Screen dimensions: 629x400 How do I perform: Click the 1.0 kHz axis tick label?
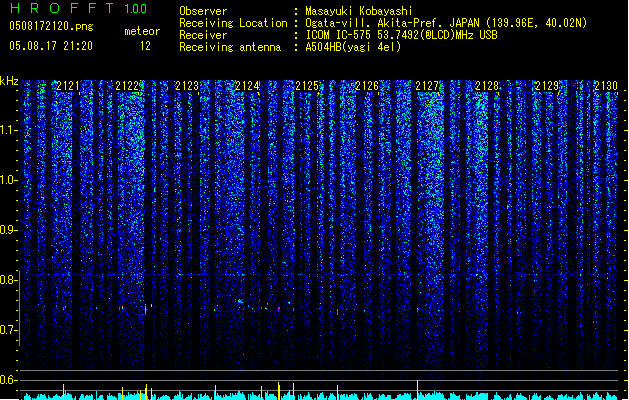[x=8, y=180]
